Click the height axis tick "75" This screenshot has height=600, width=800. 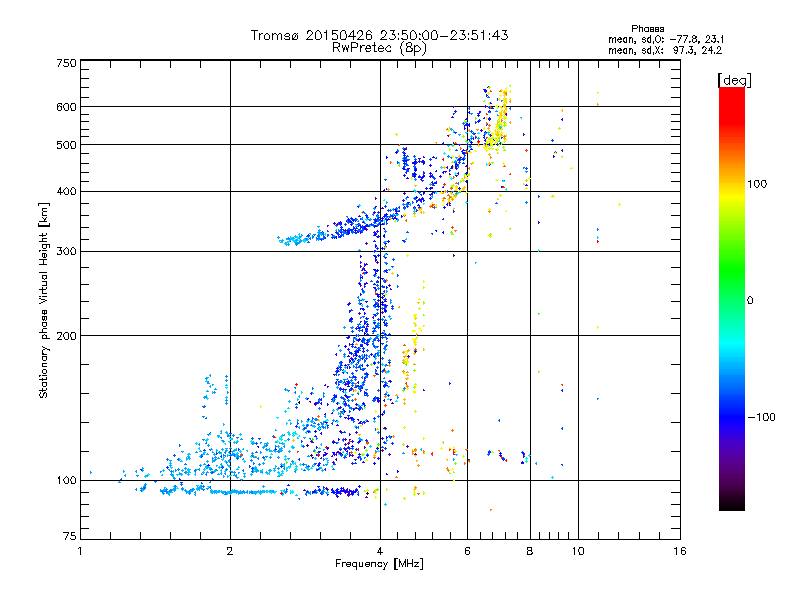click(x=70, y=536)
